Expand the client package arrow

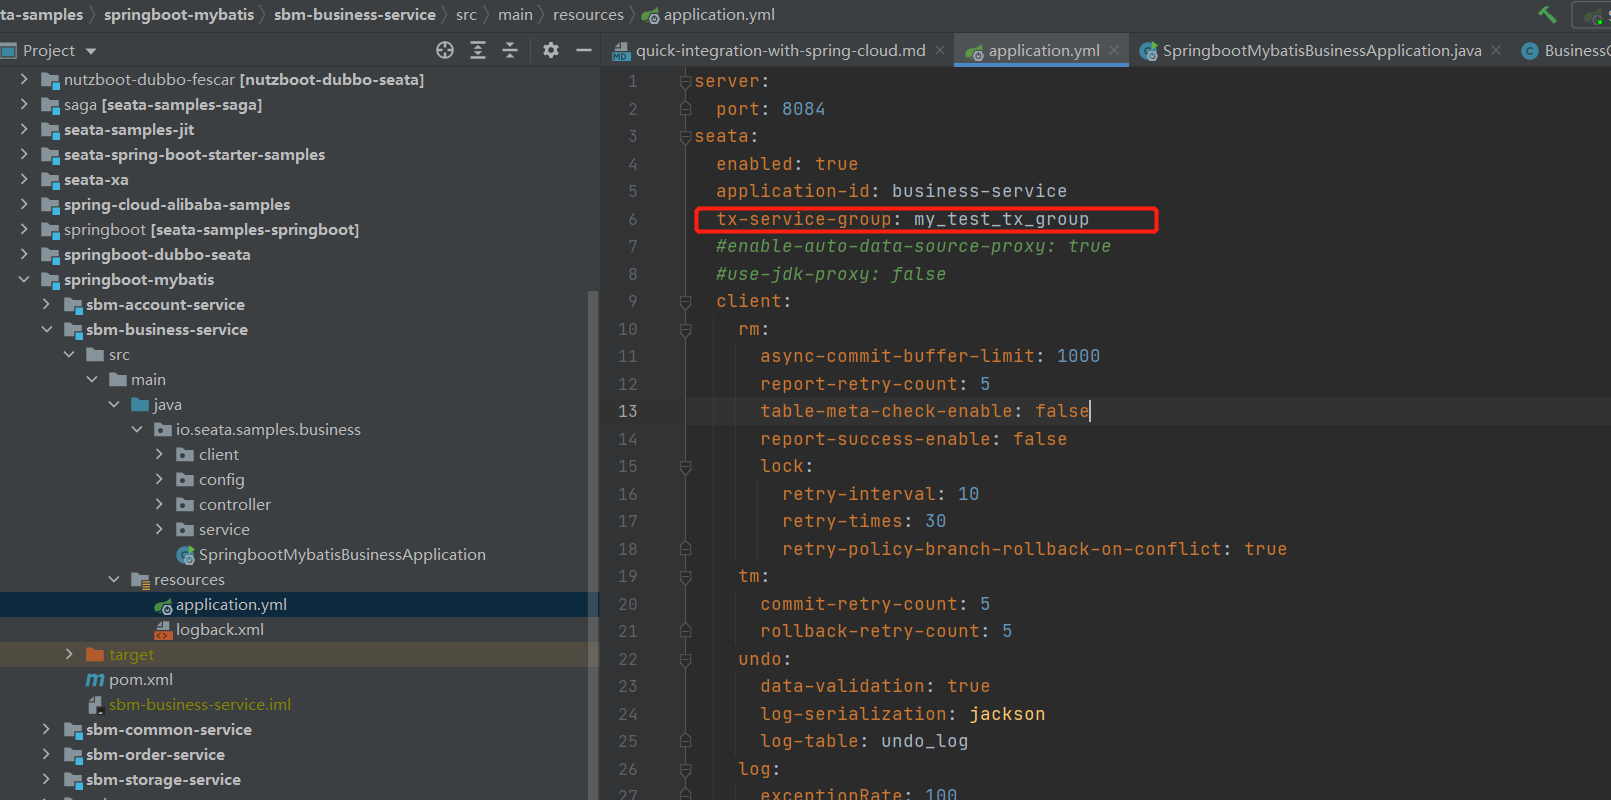pyautogui.click(x=159, y=454)
